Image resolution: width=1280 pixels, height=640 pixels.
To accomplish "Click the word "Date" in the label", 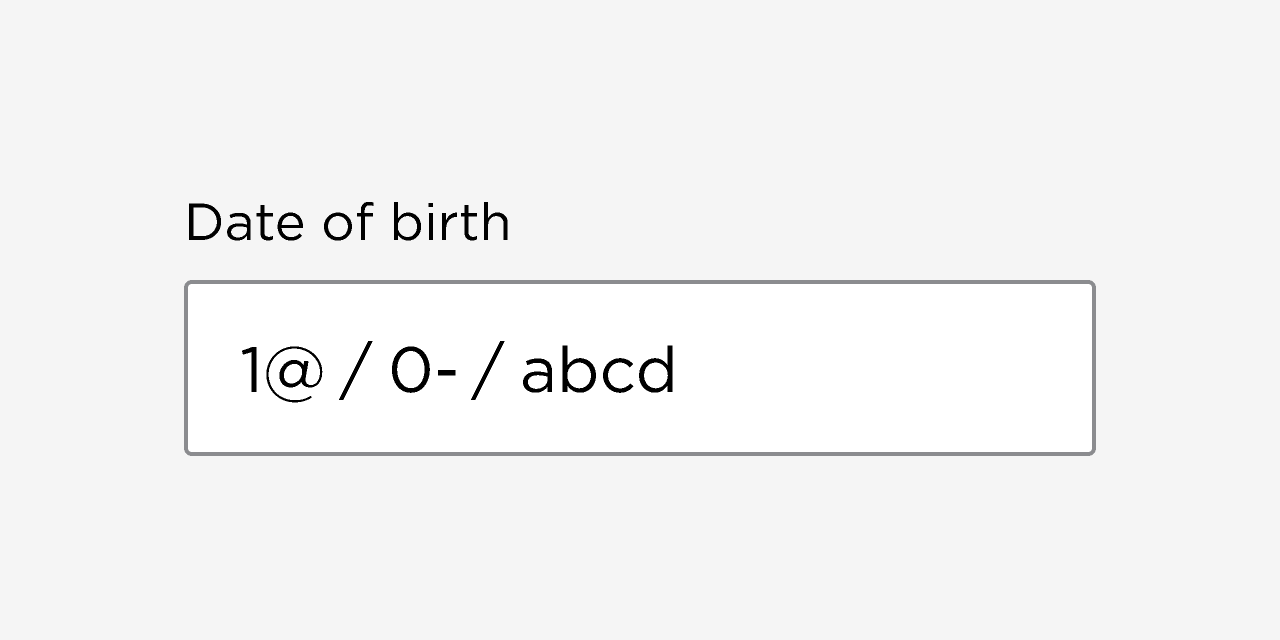I will (x=244, y=222).
